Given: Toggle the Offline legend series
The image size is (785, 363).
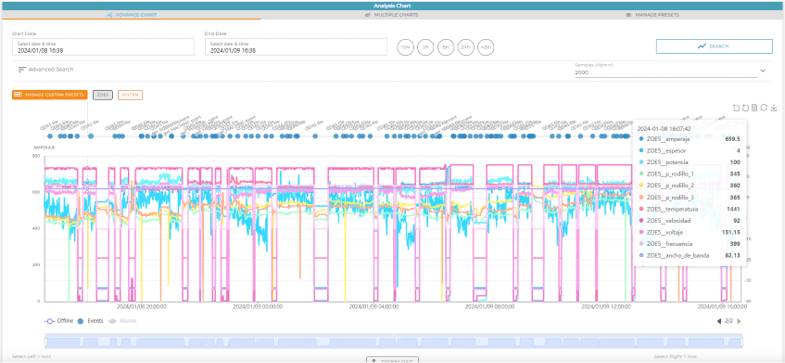Looking at the screenshot, I should coord(59,321).
